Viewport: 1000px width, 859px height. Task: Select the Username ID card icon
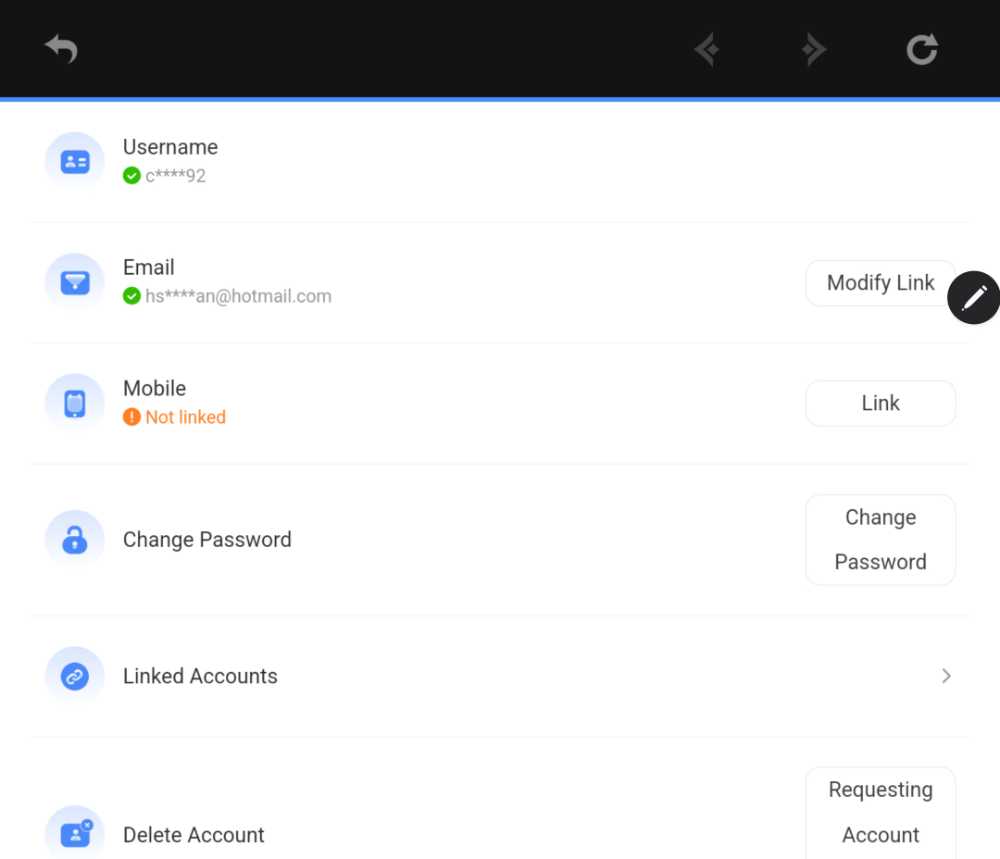point(75,161)
